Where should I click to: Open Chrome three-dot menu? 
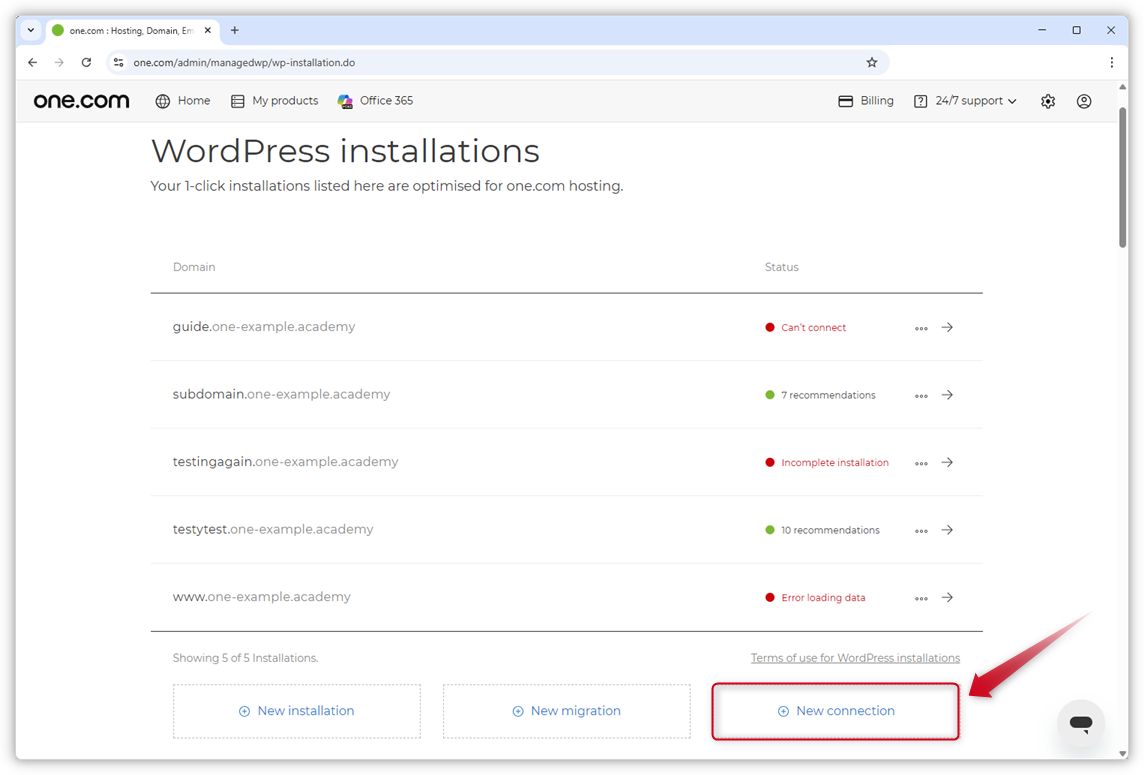tap(1111, 63)
